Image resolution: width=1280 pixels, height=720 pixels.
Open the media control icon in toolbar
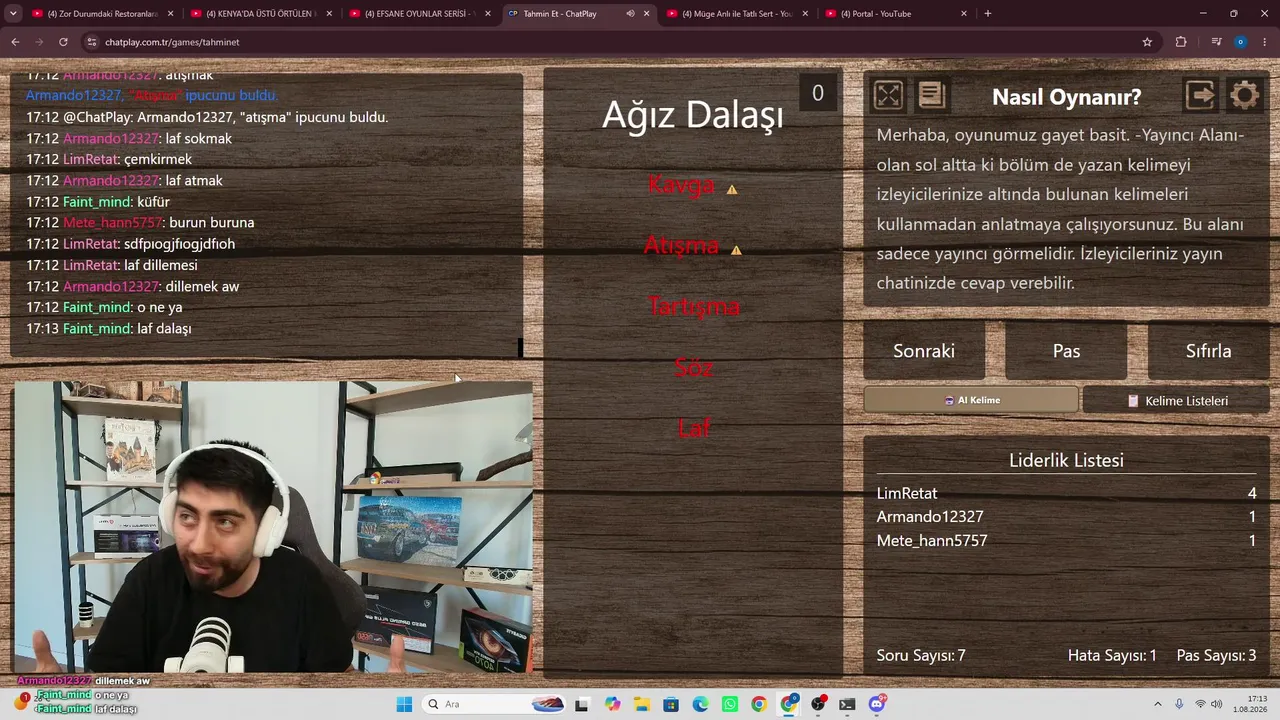pyautogui.click(x=1216, y=42)
